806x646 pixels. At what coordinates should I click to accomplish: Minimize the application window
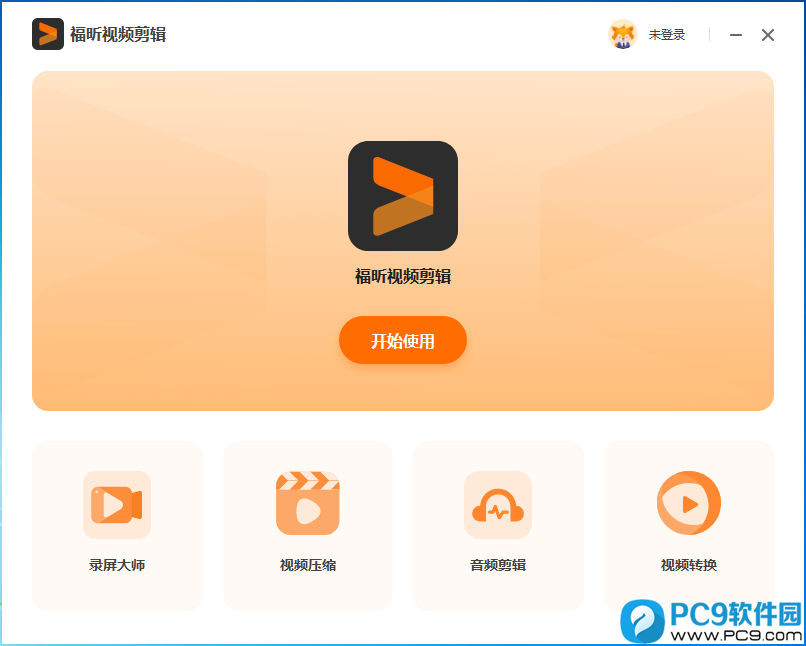(x=736, y=35)
